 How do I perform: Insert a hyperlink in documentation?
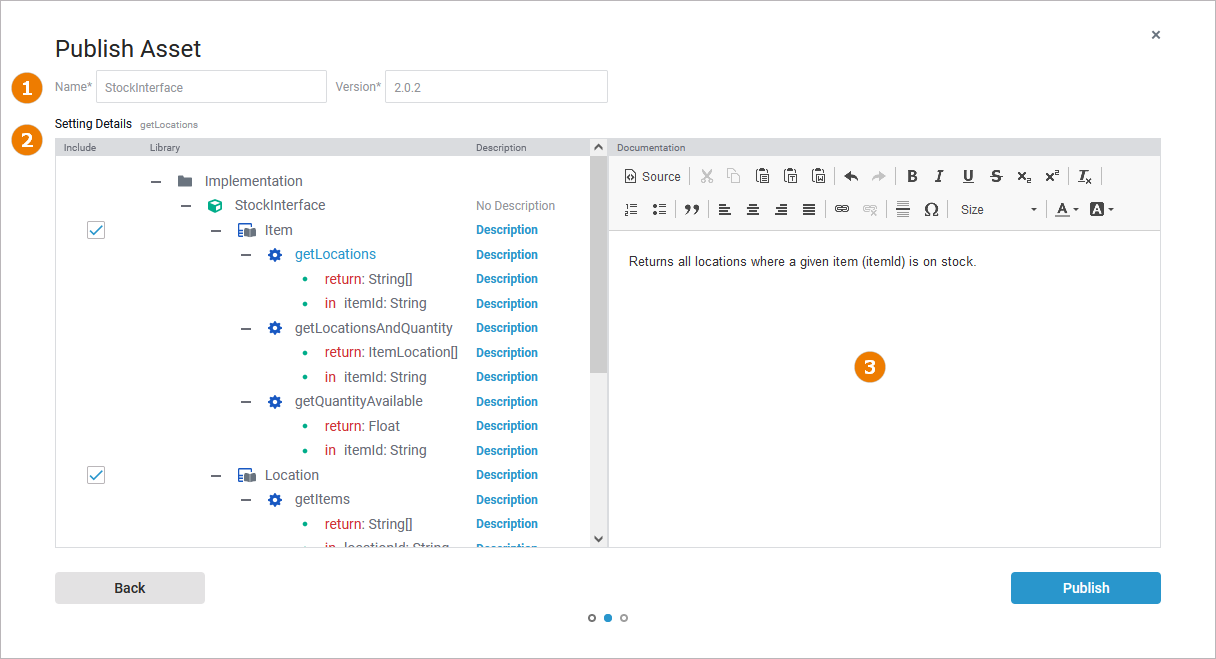click(x=842, y=210)
